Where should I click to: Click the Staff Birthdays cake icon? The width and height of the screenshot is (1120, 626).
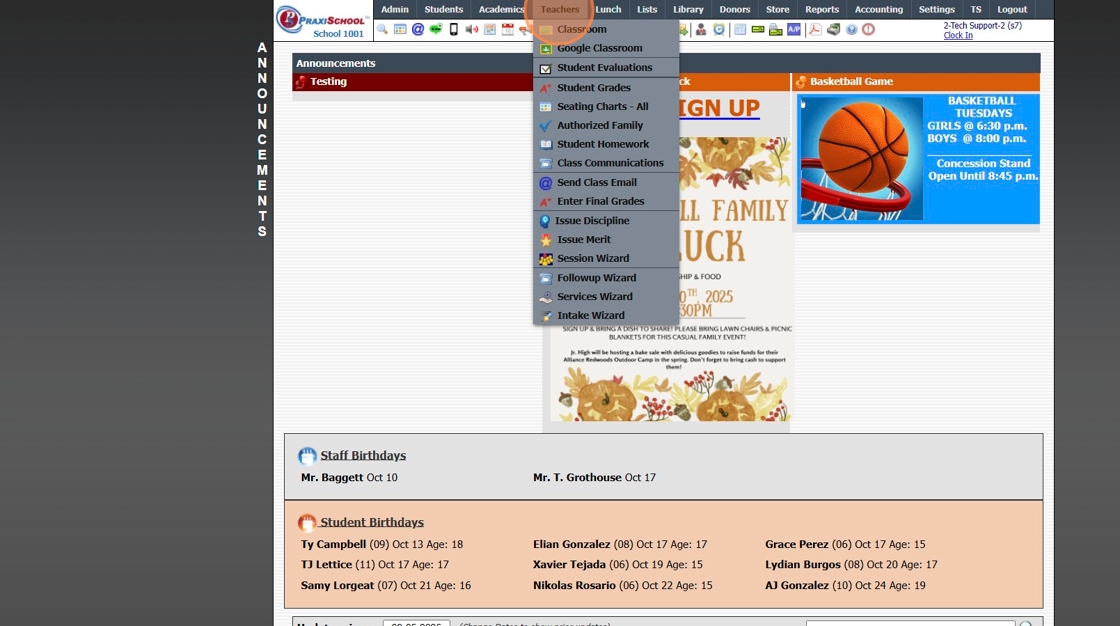pyautogui.click(x=307, y=455)
